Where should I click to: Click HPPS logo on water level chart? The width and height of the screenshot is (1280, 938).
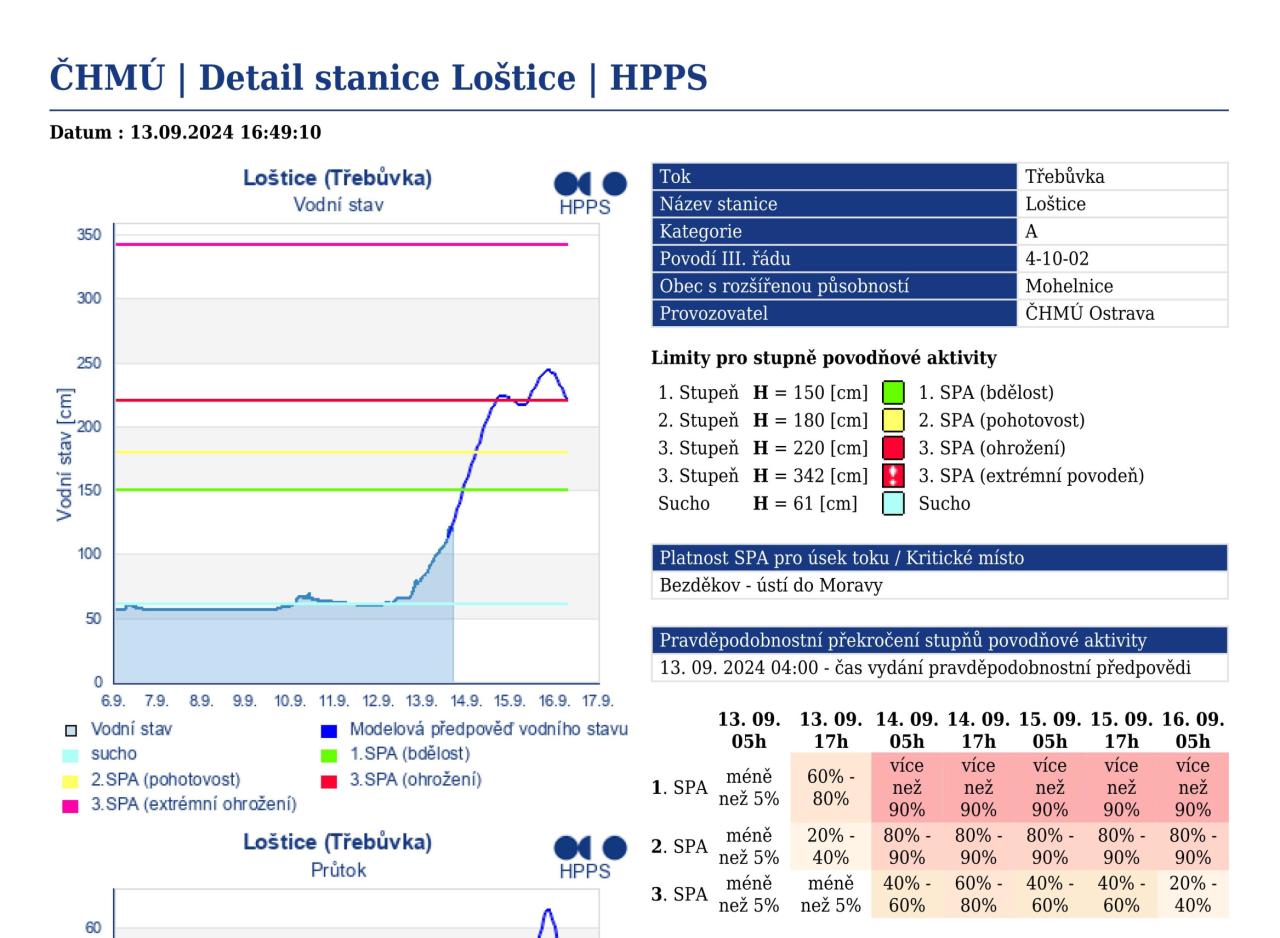pyautogui.click(x=589, y=192)
